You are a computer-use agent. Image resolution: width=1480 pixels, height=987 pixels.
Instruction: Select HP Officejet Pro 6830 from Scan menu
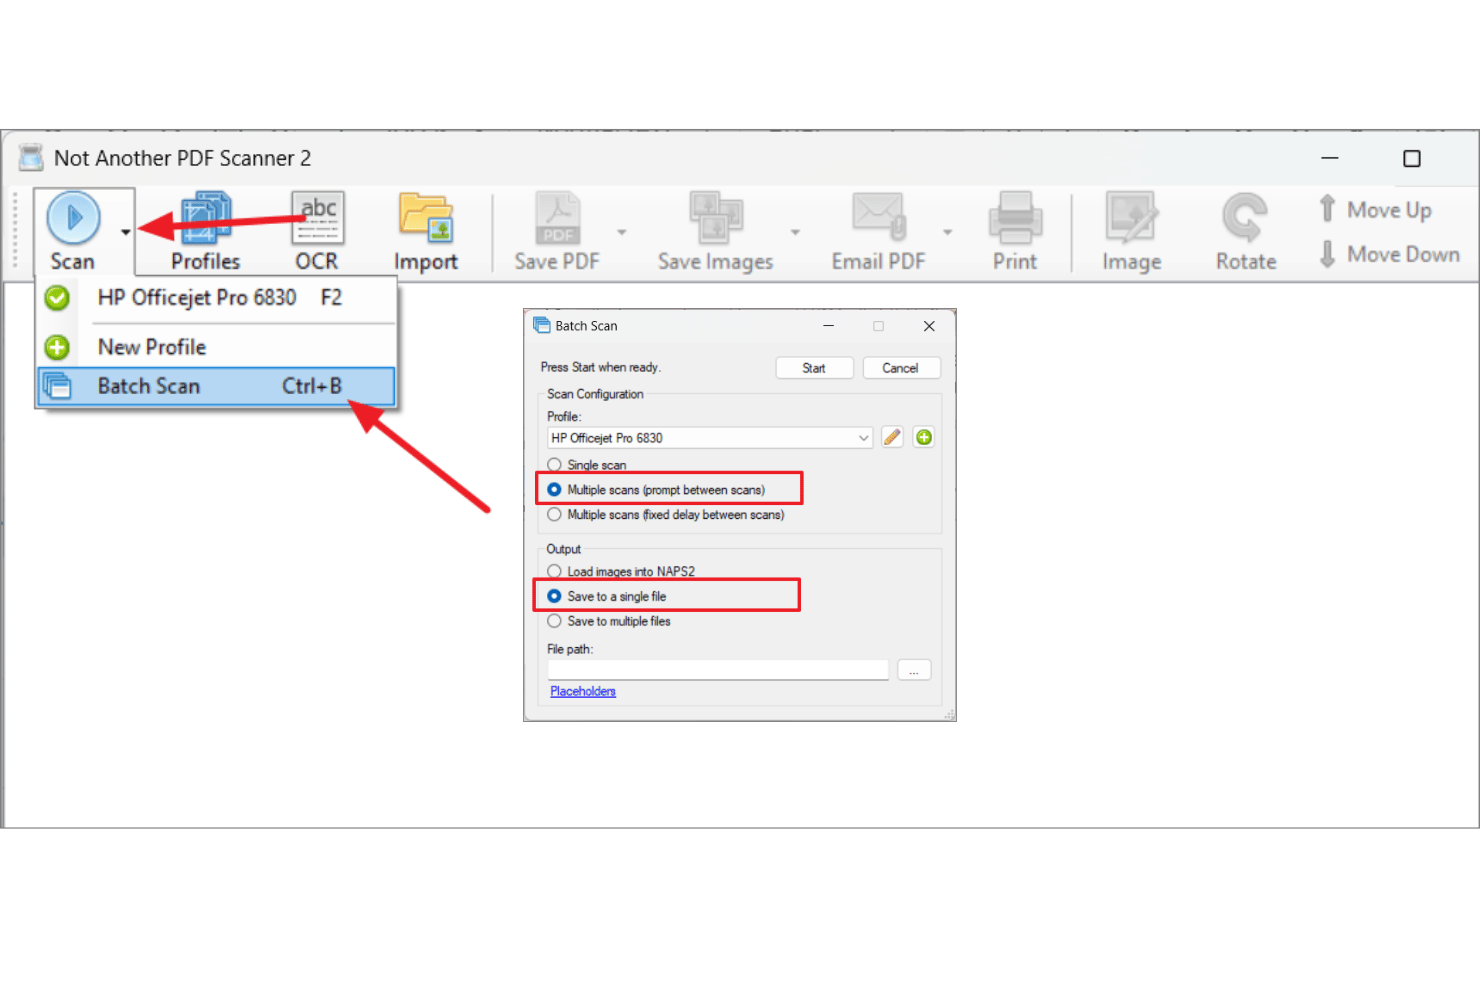216,298
